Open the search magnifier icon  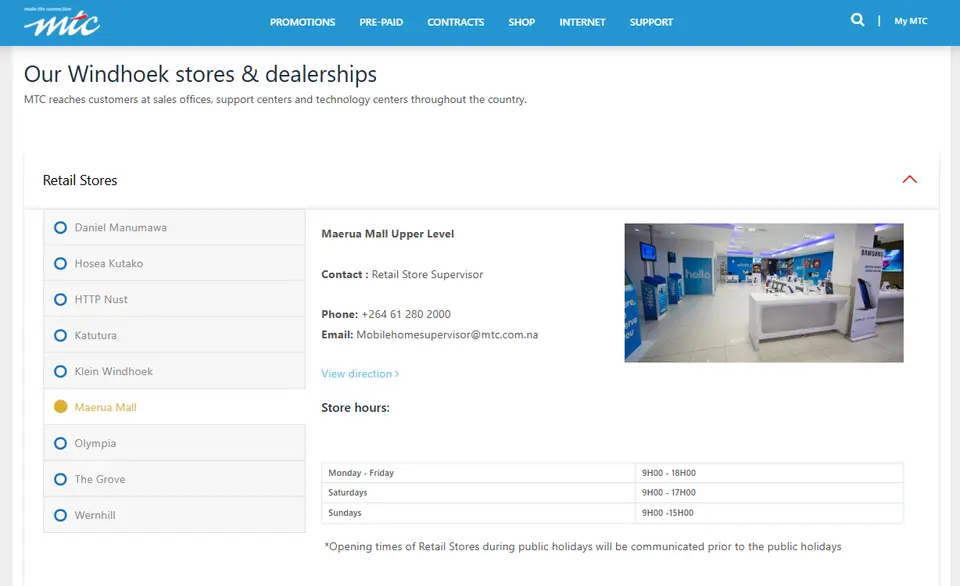point(857,20)
